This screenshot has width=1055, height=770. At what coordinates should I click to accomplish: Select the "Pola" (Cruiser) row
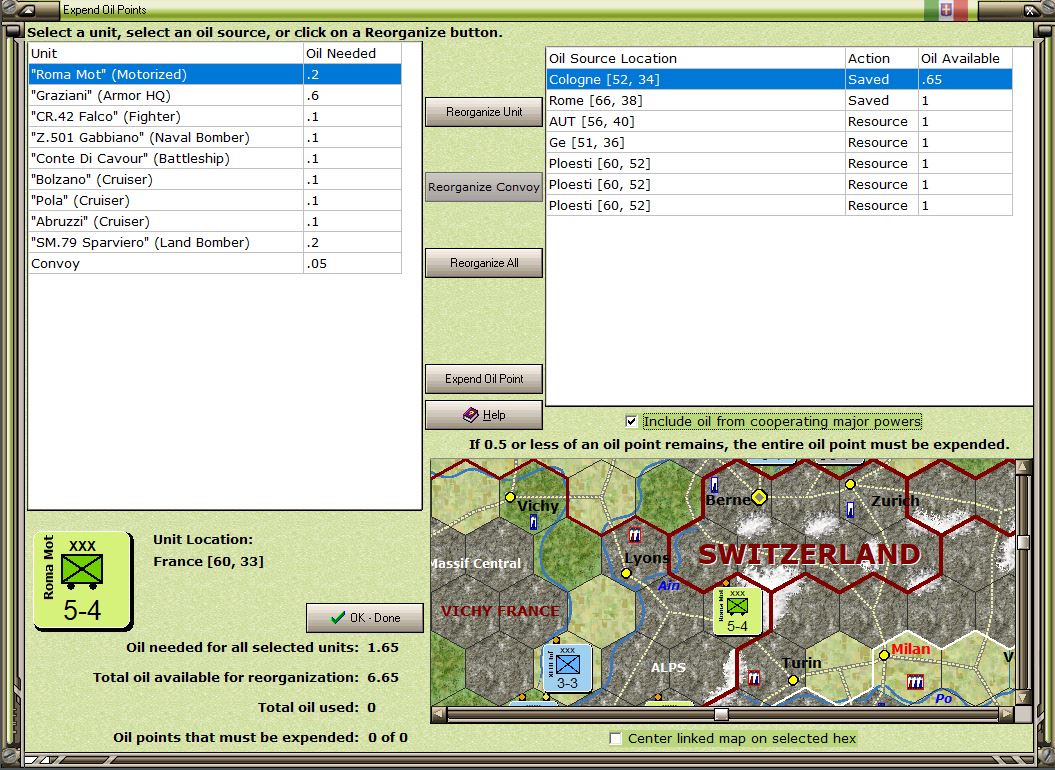(215, 201)
